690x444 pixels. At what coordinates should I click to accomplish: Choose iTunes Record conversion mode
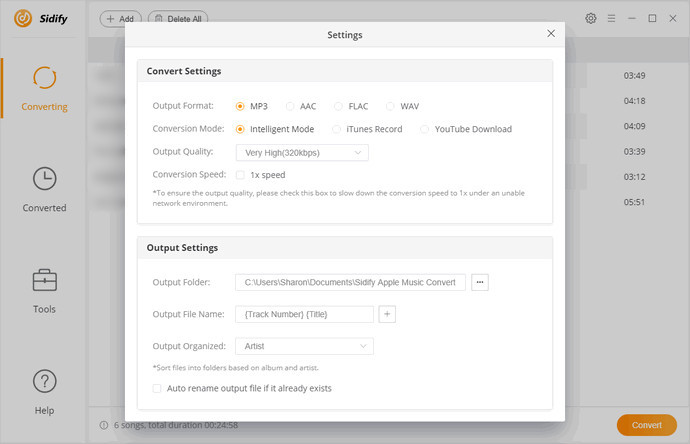336,129
